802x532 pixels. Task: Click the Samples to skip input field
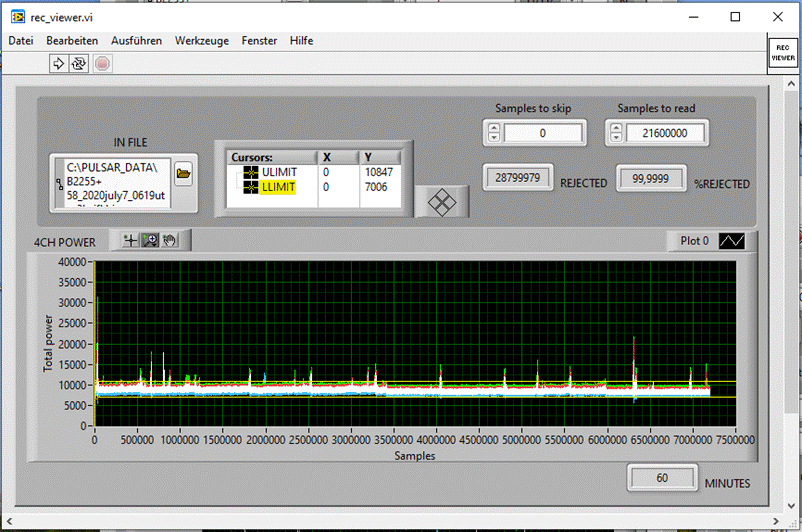click(x=543, y=133)
